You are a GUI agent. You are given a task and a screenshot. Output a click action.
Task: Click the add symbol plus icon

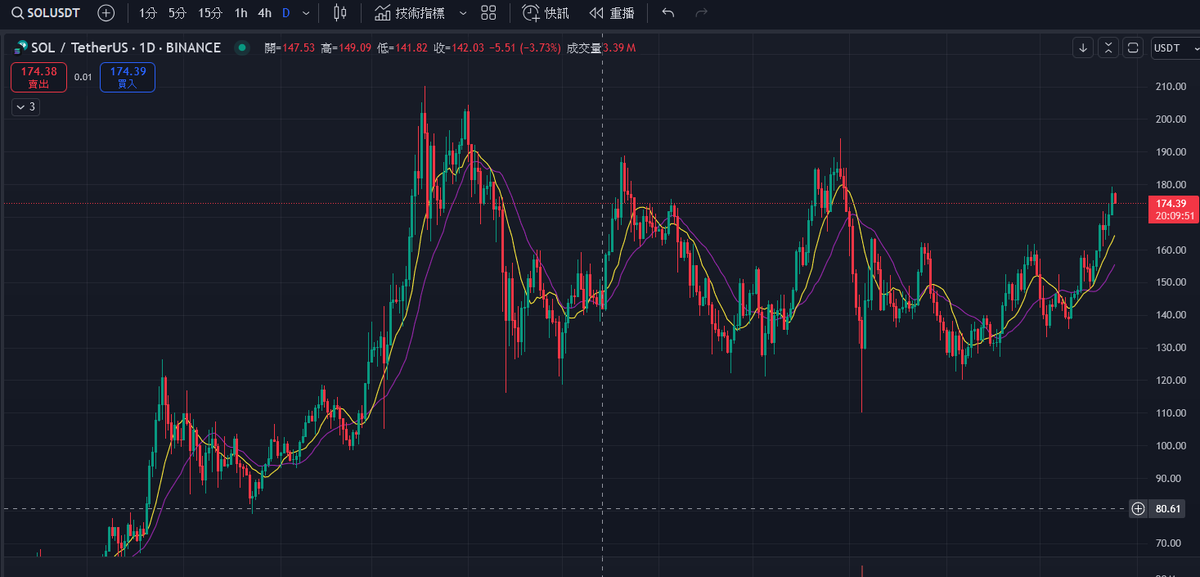pos(106,13)
